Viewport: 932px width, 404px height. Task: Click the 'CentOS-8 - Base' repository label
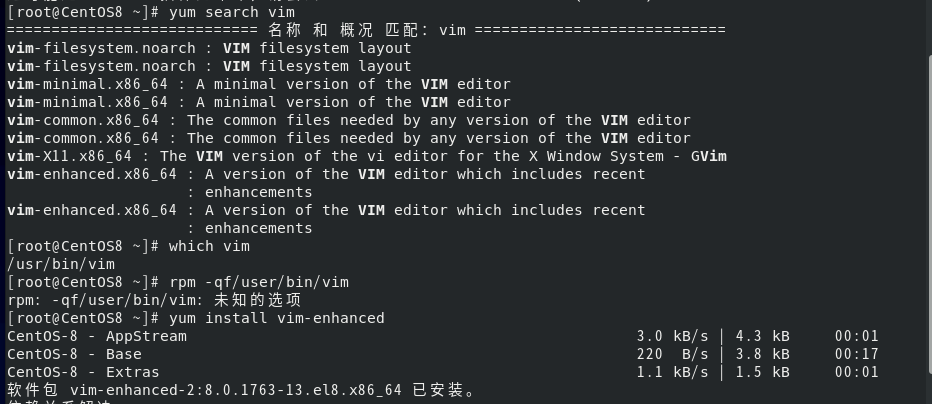tap(74, 354)
